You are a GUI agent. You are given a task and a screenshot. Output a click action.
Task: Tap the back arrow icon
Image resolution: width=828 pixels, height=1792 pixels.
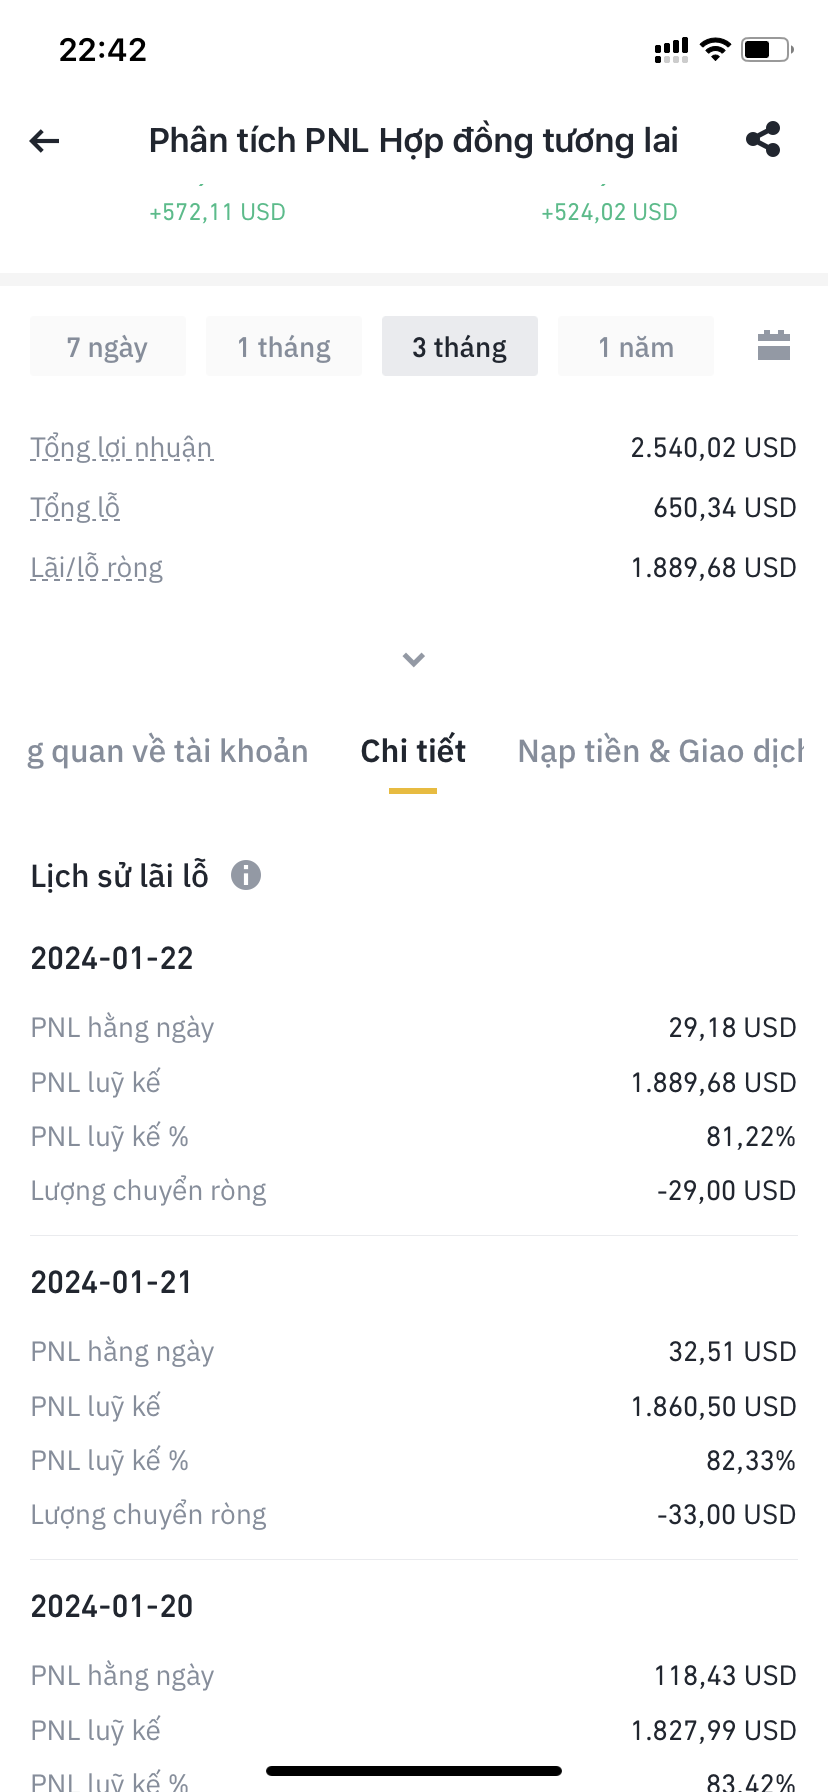point(45,141)
